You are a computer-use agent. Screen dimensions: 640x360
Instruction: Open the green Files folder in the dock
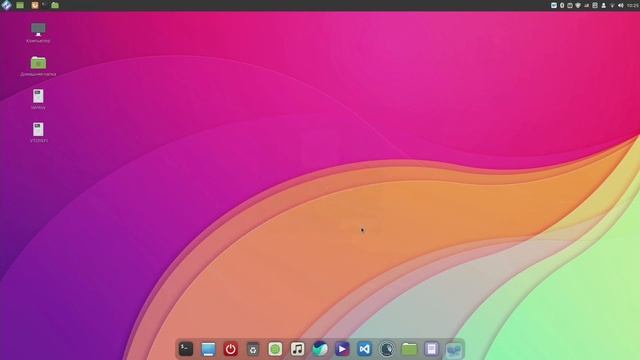click(x=409, y=349)
